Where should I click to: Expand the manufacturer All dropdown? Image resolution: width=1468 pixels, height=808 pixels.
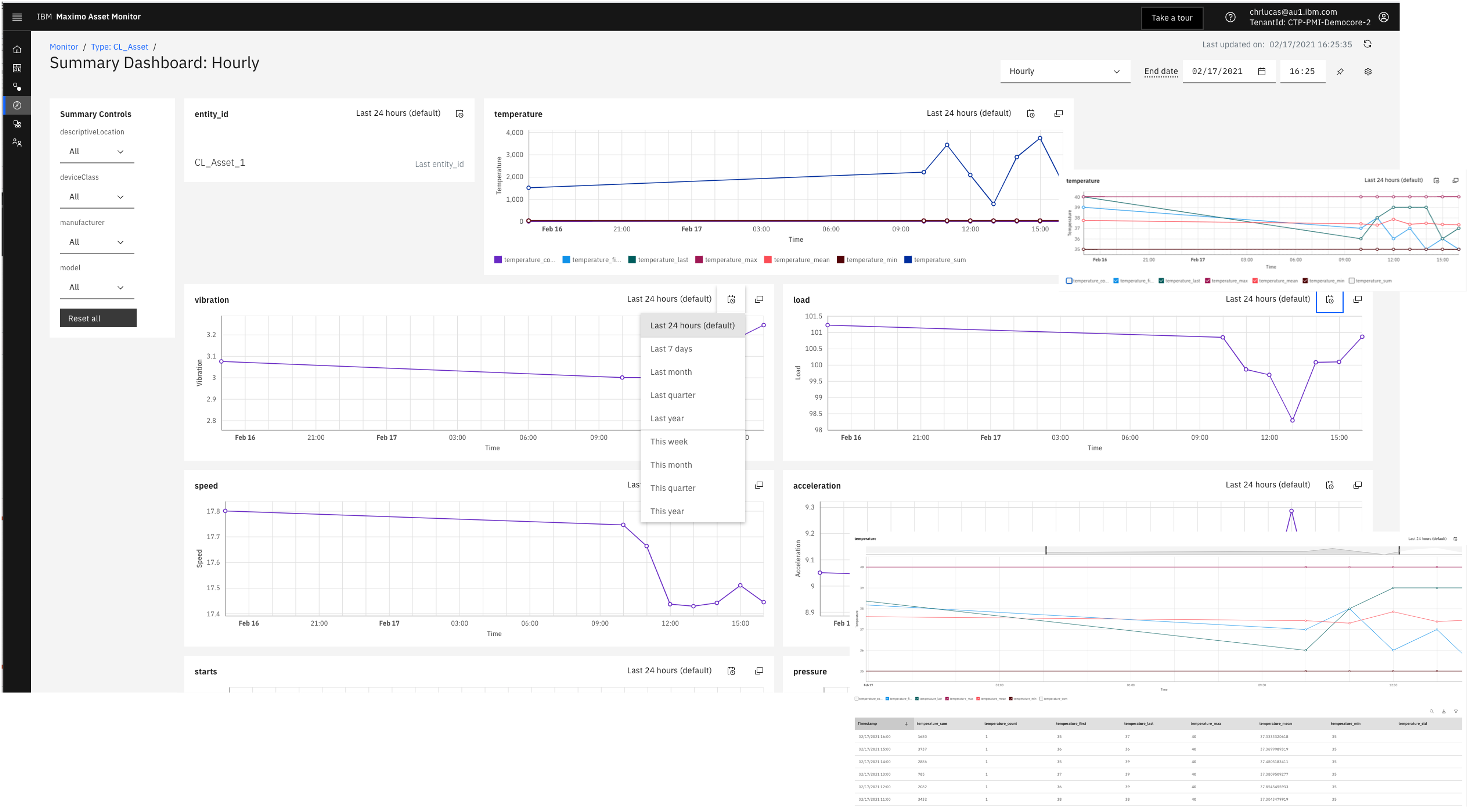[x=96, y=241]
